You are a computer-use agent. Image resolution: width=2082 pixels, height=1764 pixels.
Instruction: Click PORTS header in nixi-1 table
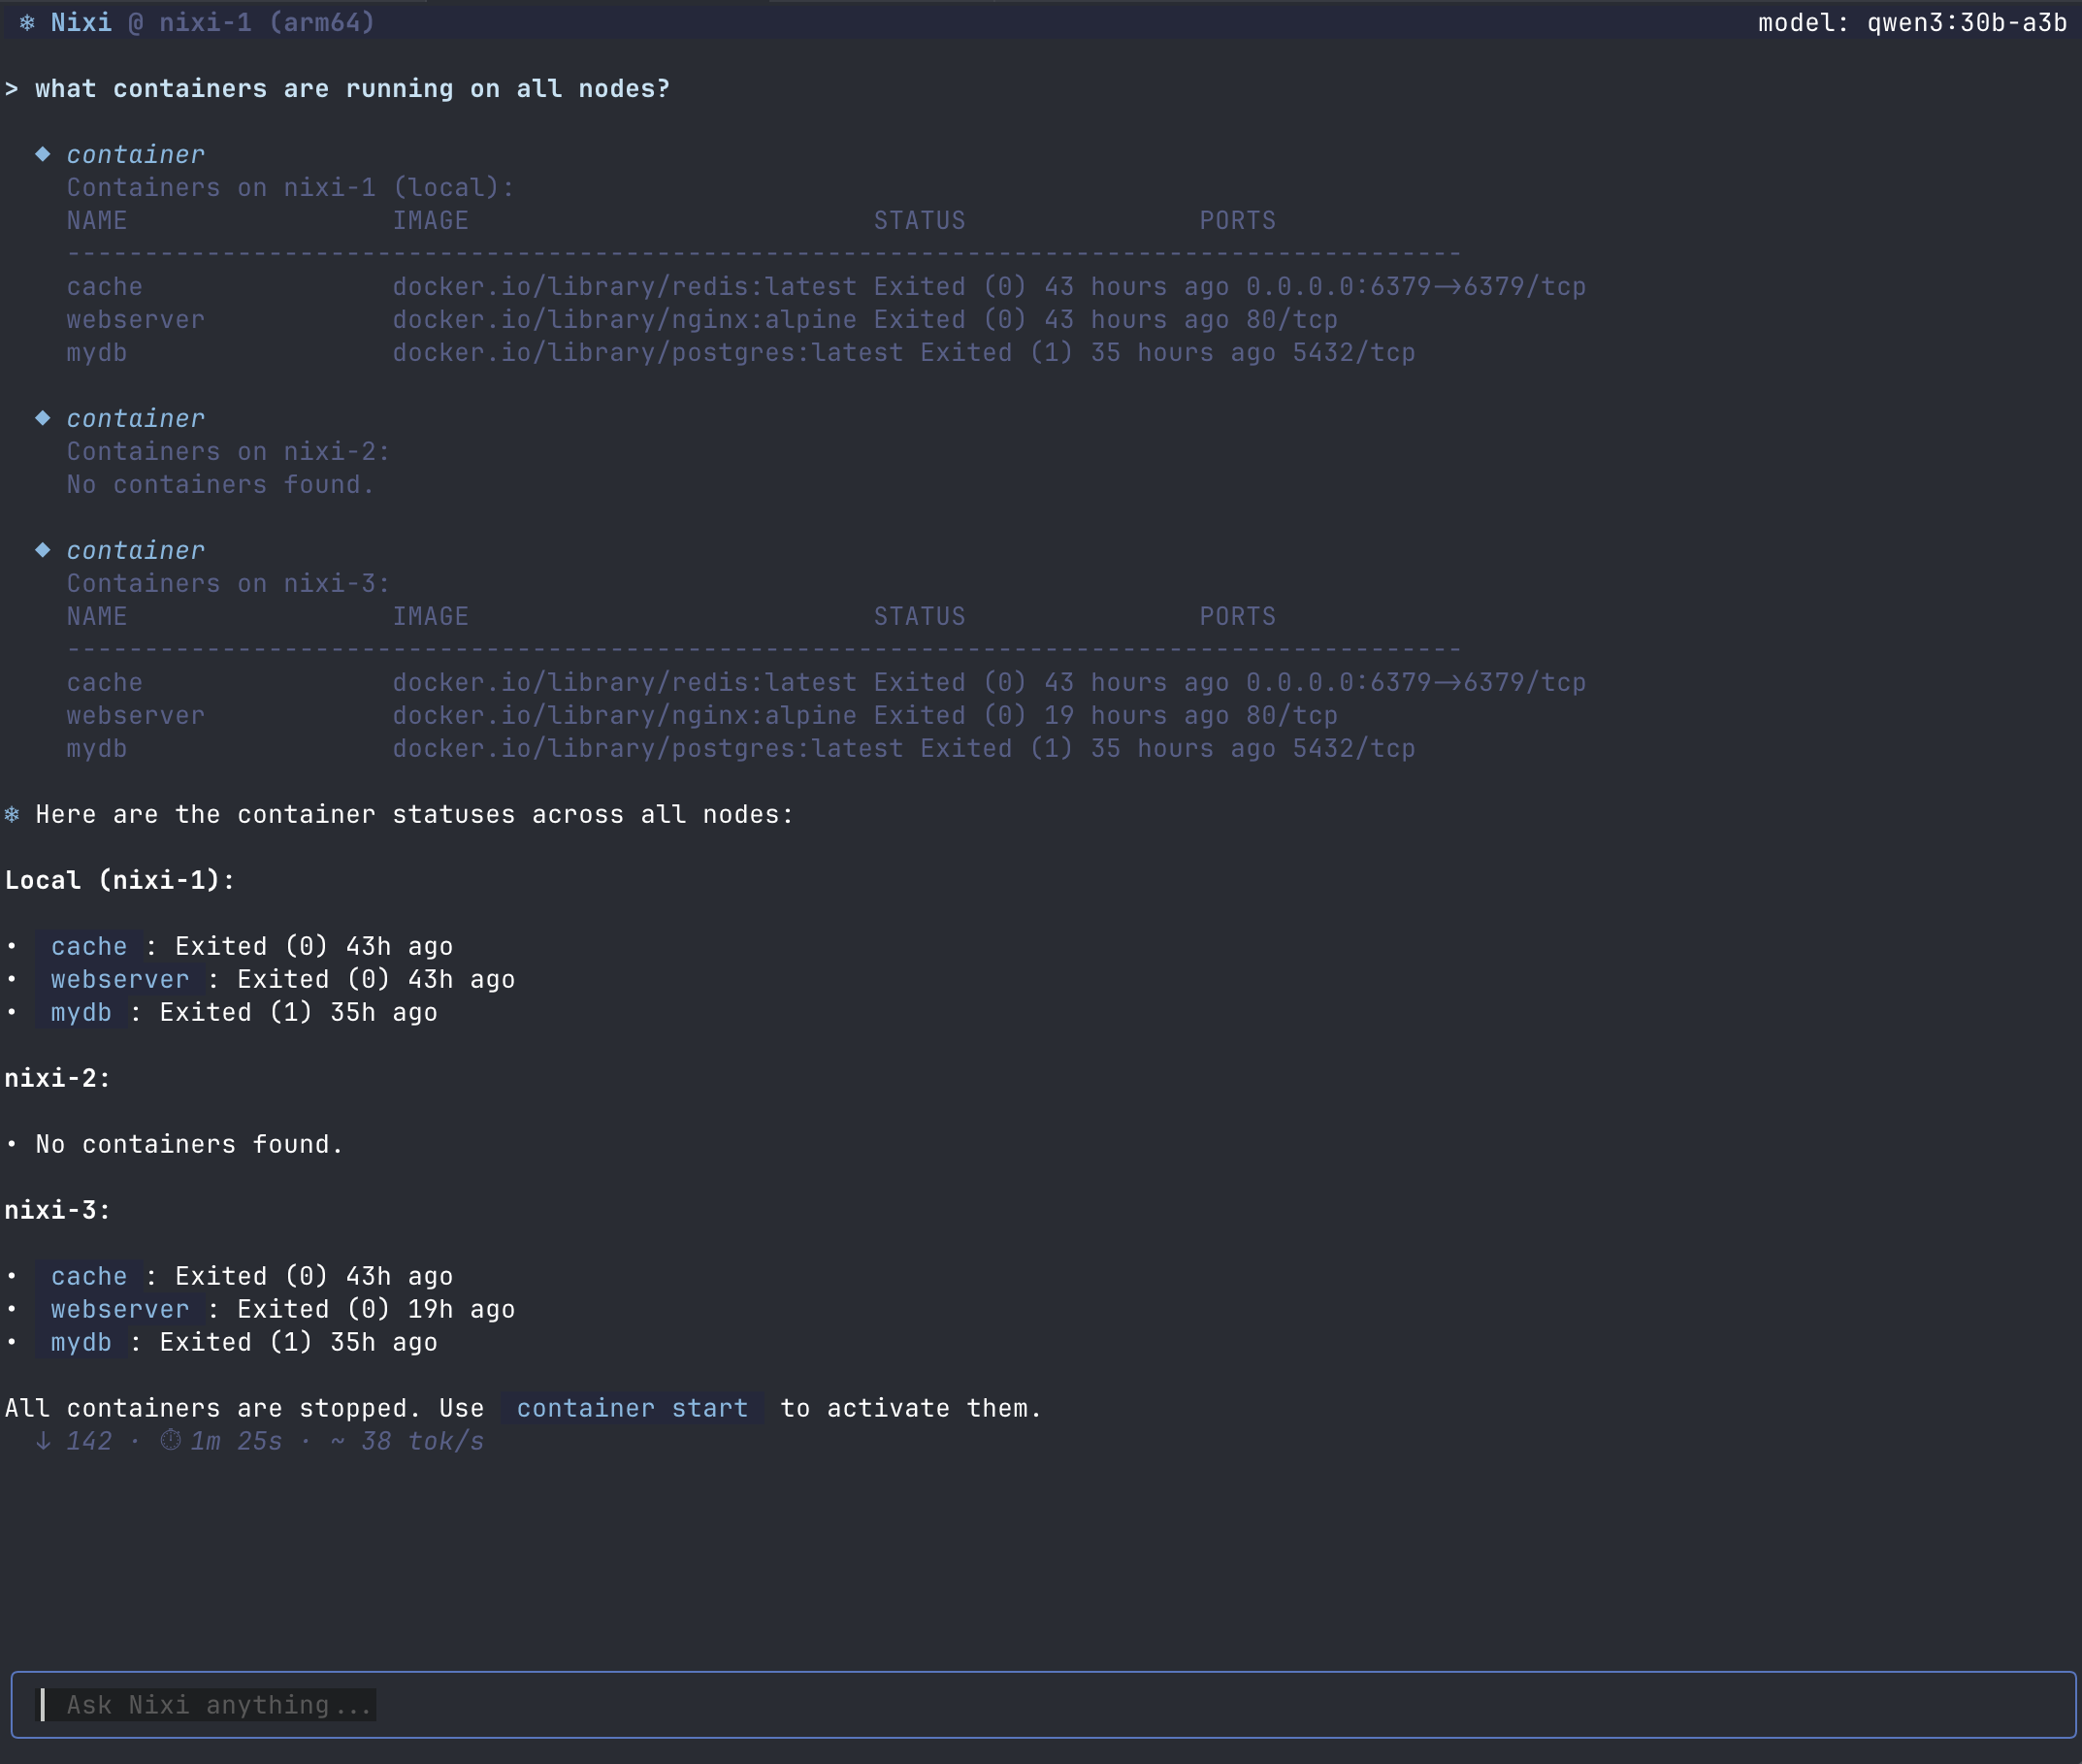pos(1238,220)
